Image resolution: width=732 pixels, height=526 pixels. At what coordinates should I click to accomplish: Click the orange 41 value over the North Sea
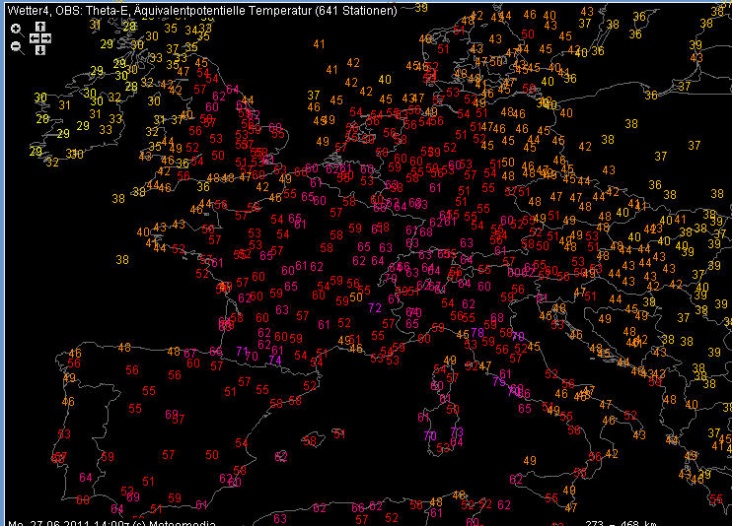(319, 44)
